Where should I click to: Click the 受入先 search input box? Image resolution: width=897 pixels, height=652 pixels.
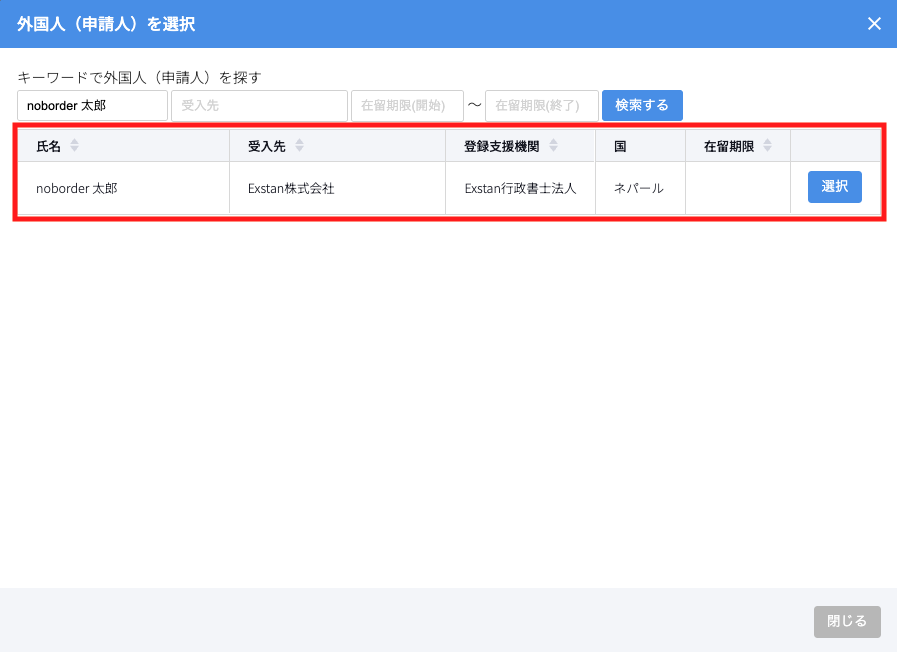click(x=259, y=105)
